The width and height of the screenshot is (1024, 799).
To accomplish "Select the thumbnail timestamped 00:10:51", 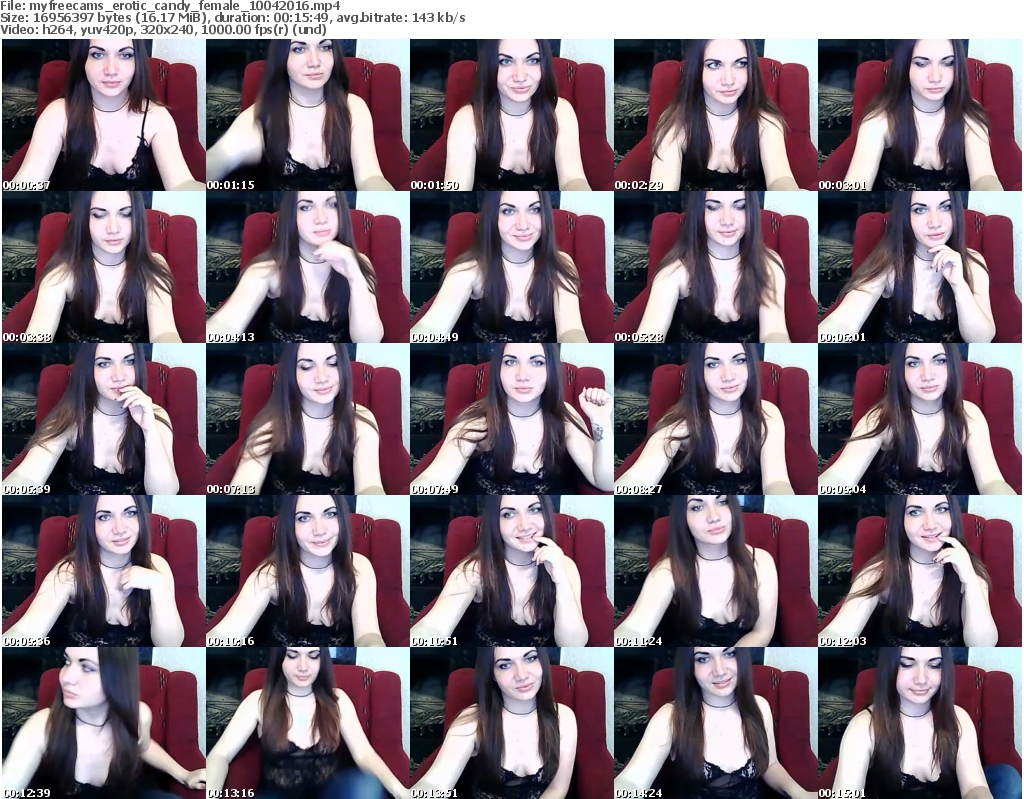I will 511,571.
